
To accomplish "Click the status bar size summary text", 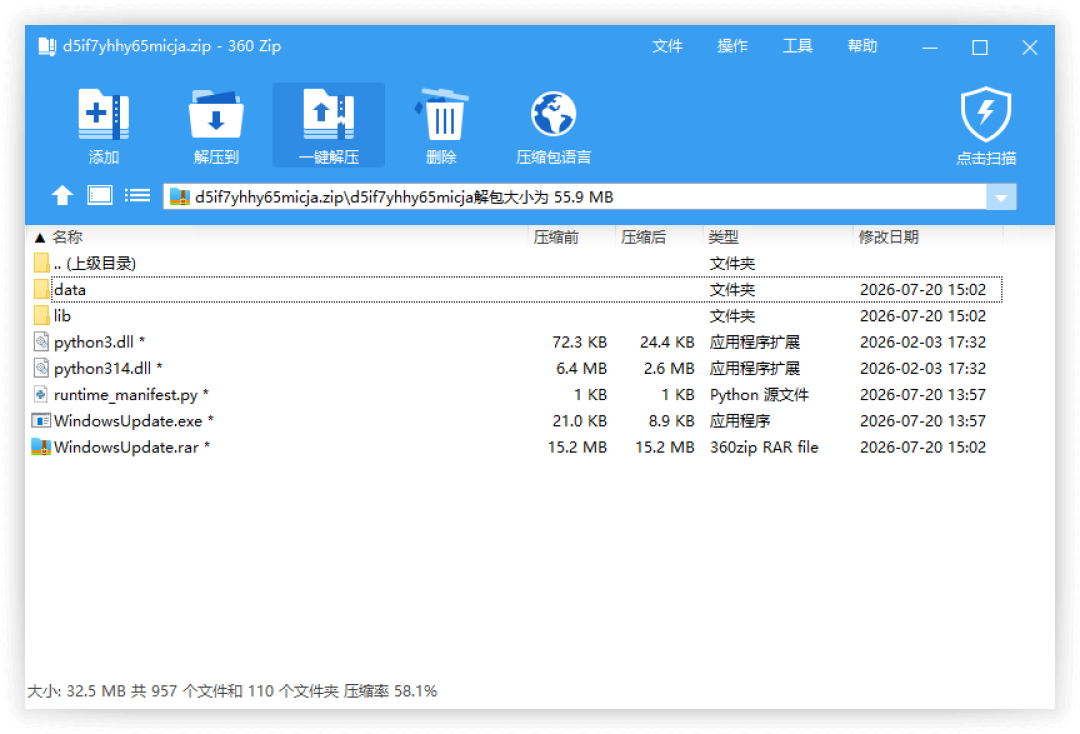I will pyautogui.click(x=232, y=691).
